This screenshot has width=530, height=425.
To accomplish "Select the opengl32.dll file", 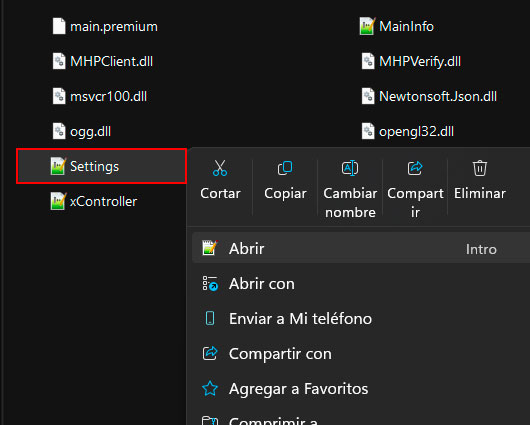I will (408, 131).
